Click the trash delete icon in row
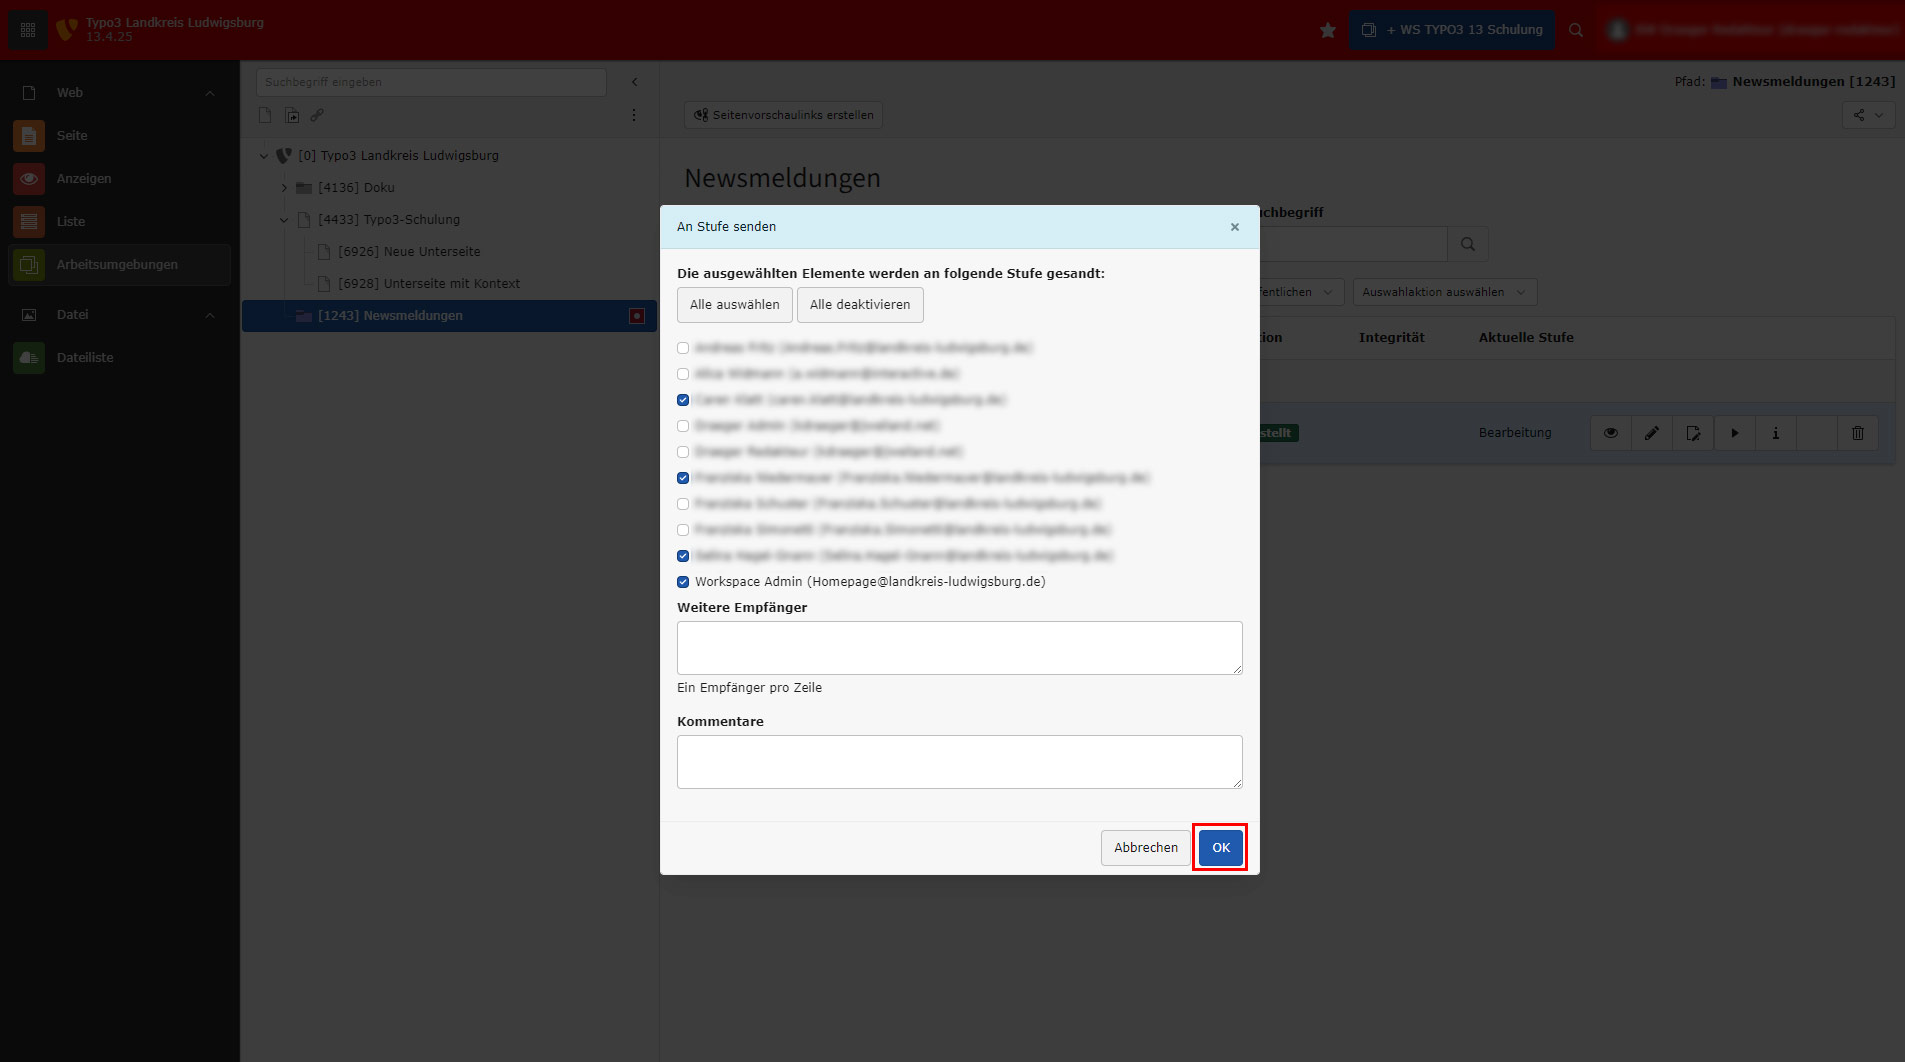 (x=1858, y=433)
